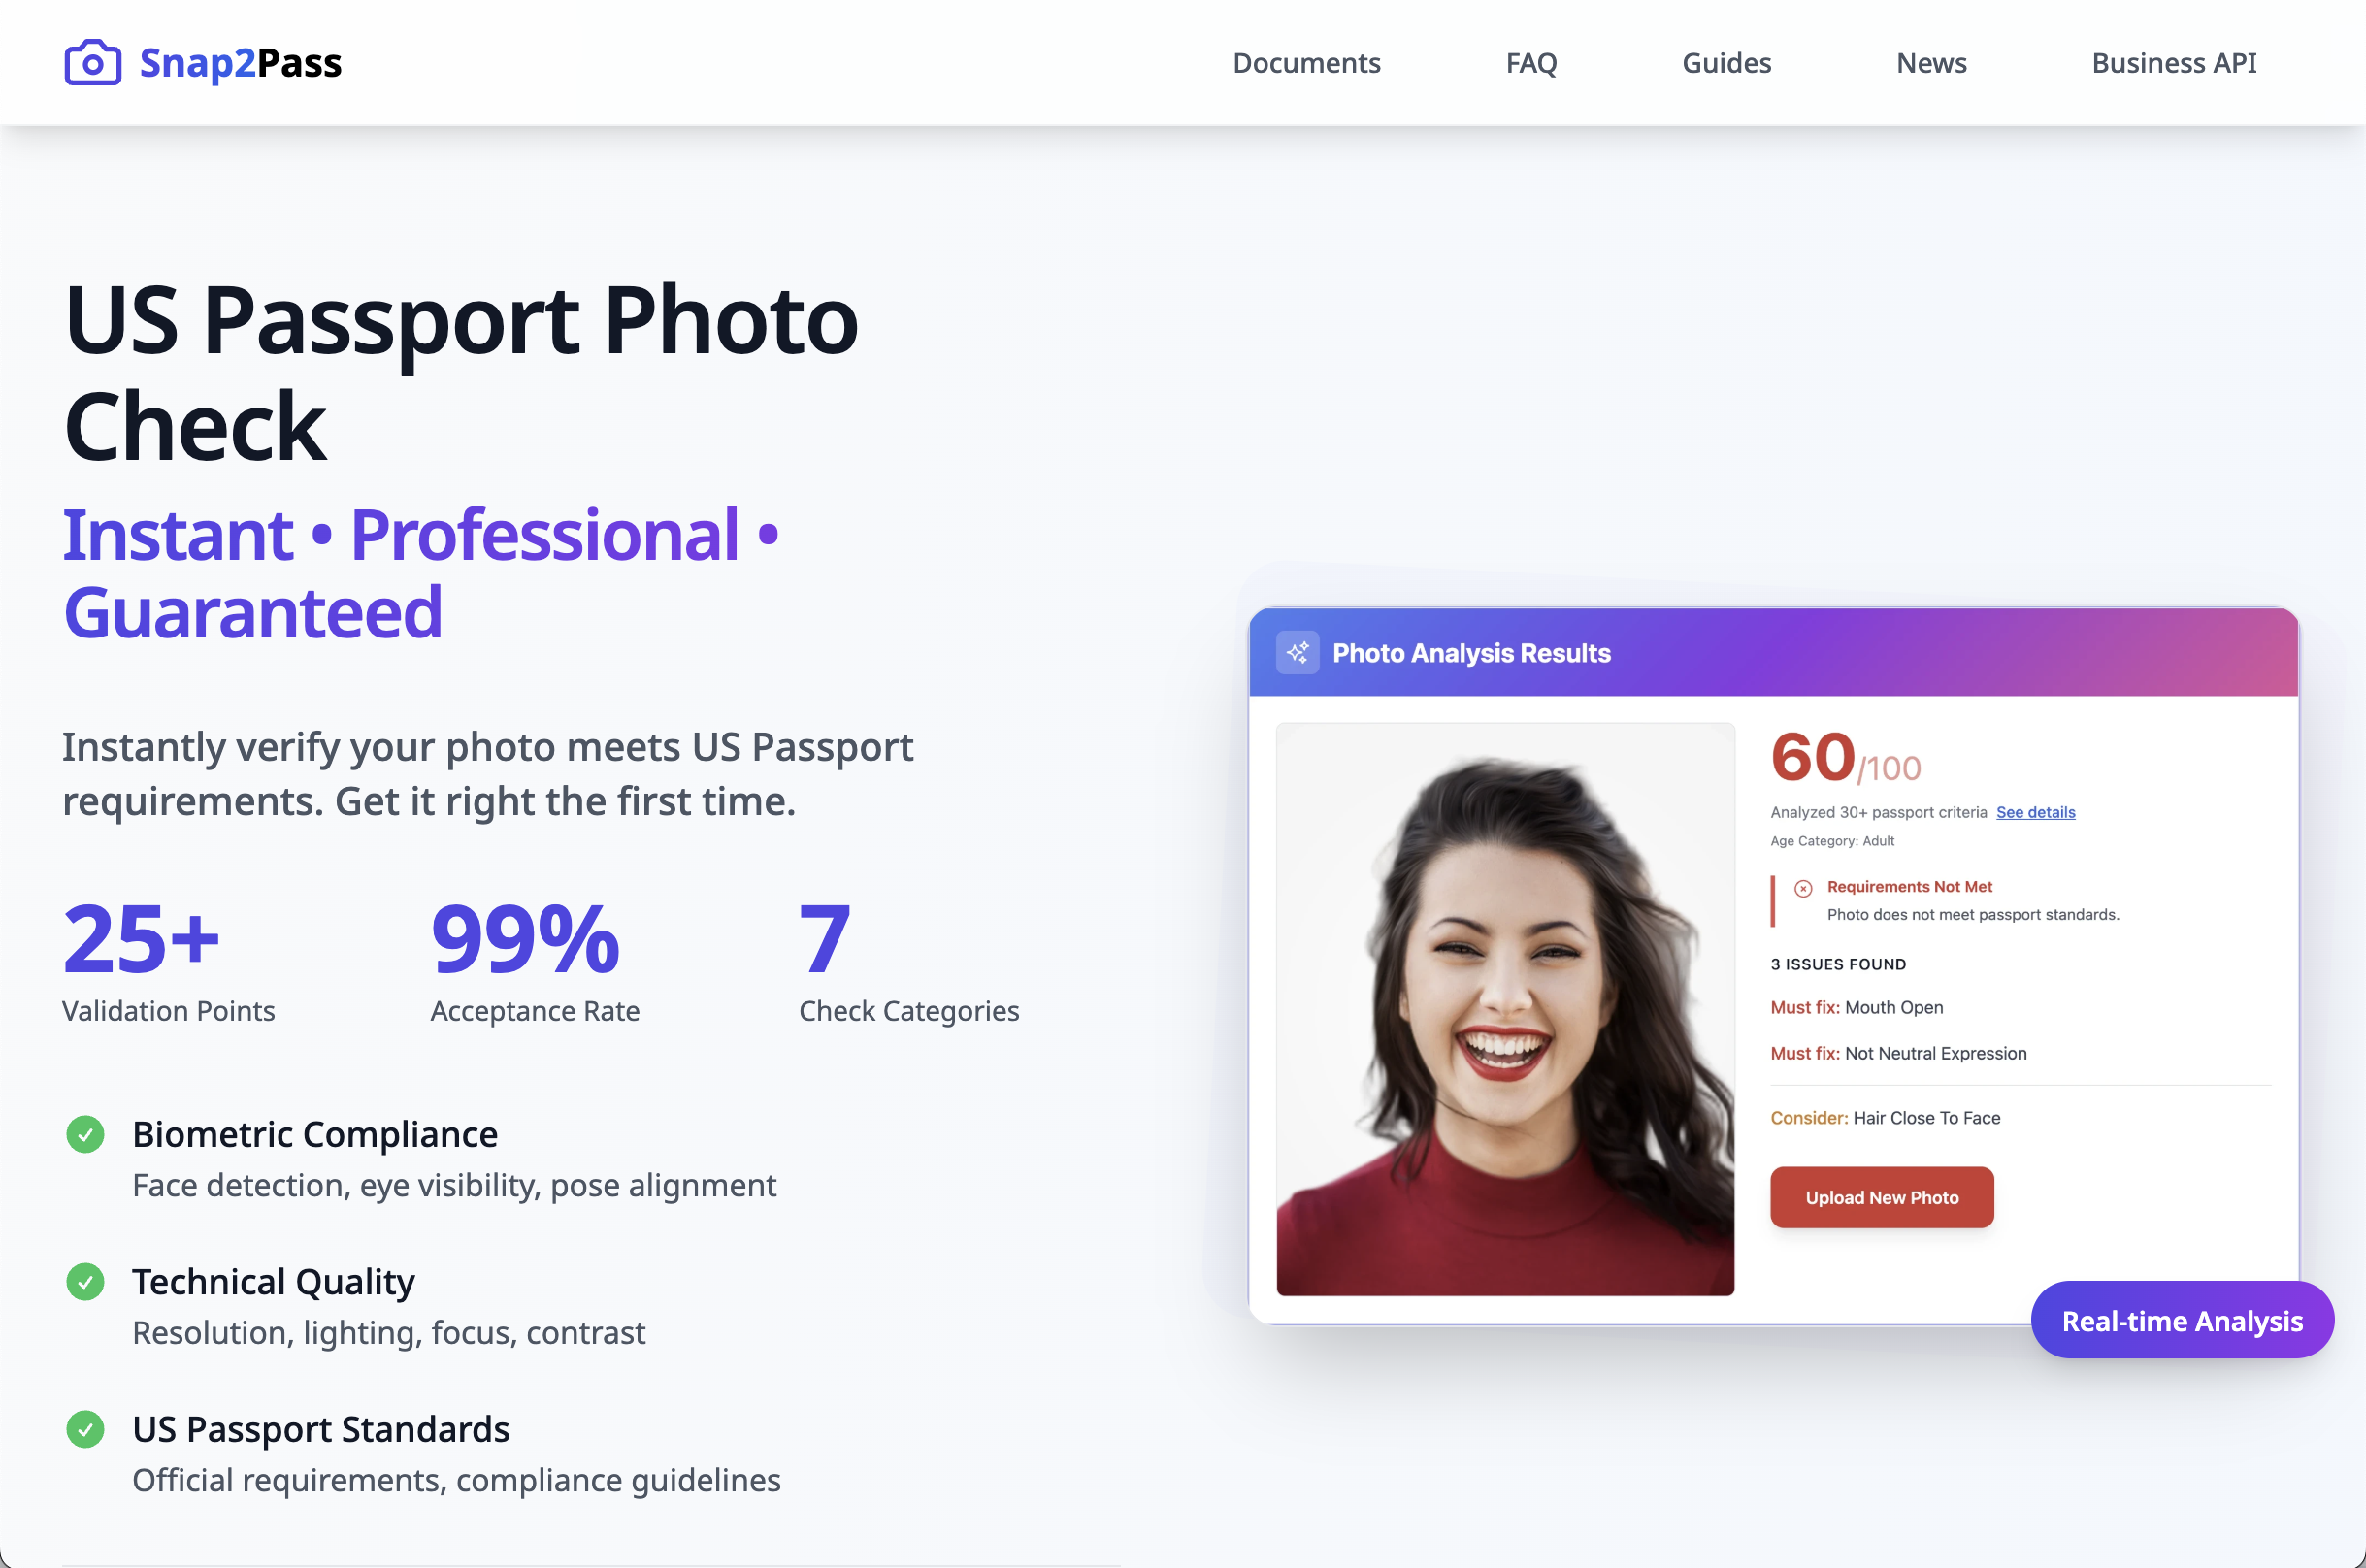
Task: Click the 'Technical Quality' heading
Action: [x=273, y=1281]
